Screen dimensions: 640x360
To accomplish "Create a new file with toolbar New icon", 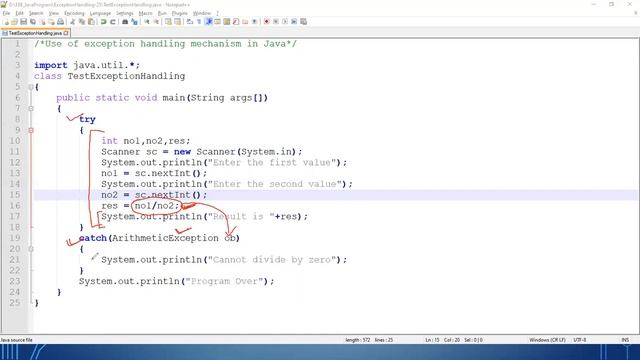I will (6, 22).
